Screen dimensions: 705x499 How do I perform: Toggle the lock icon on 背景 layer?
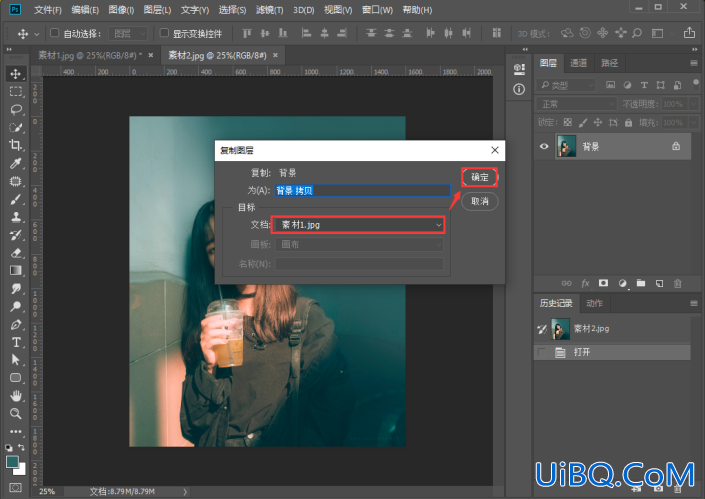[676, 146]
